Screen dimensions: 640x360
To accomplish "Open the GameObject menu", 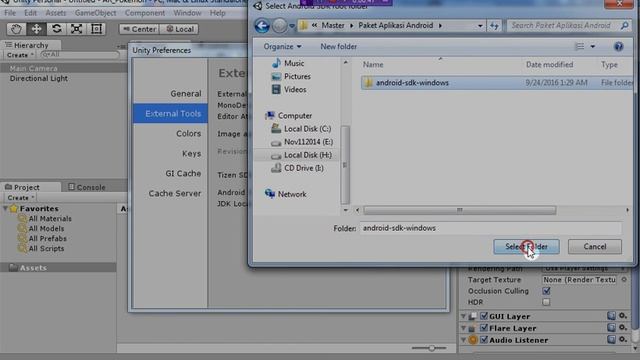I will point(96,13).
